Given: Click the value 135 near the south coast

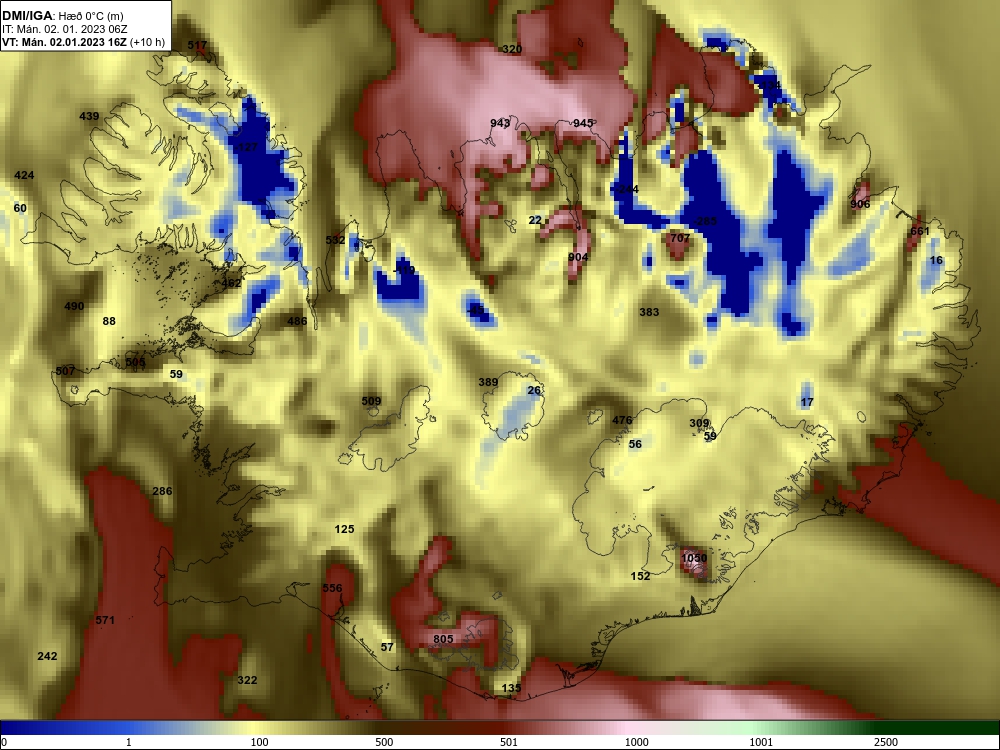Looking at the screenshot, I should pyautogui.click(x=511, y=688).
